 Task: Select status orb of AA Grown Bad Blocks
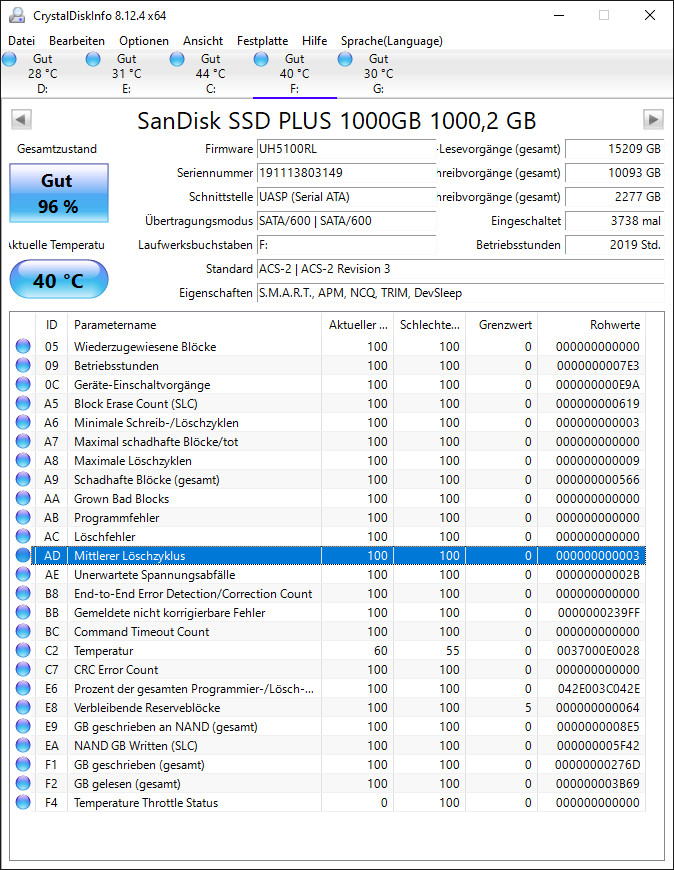point(23,498)
